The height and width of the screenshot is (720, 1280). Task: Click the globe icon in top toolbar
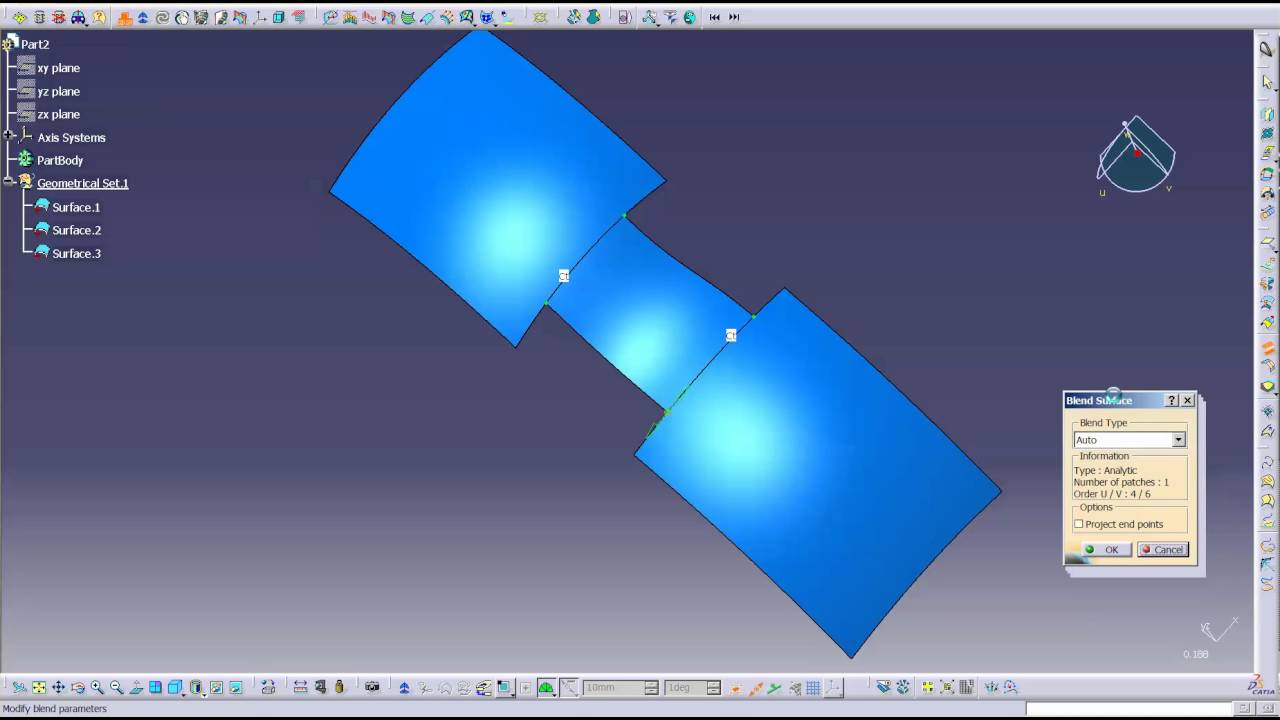tap(689, 17)
